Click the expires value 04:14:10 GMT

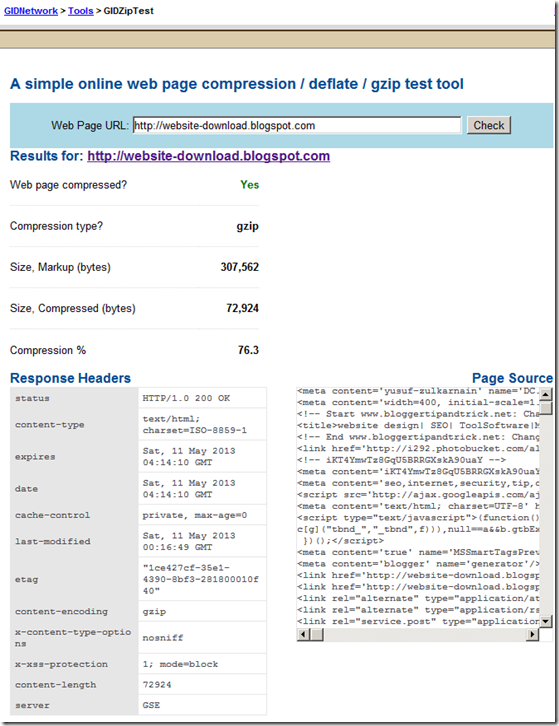[202, 457]
